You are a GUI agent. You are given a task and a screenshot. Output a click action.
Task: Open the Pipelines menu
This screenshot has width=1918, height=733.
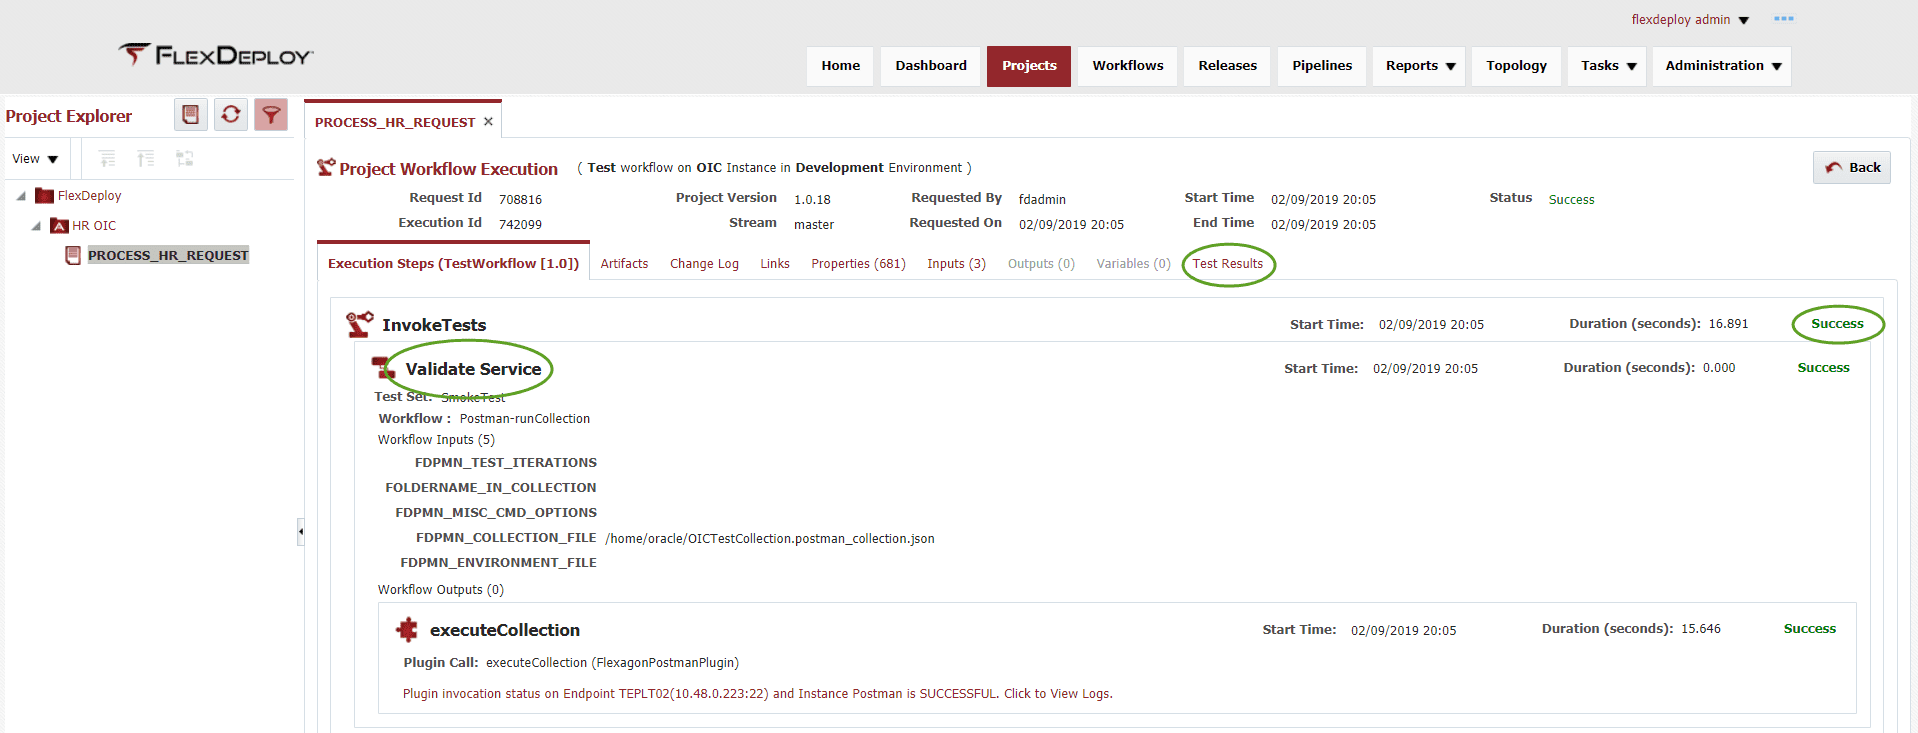(1321, 66)
